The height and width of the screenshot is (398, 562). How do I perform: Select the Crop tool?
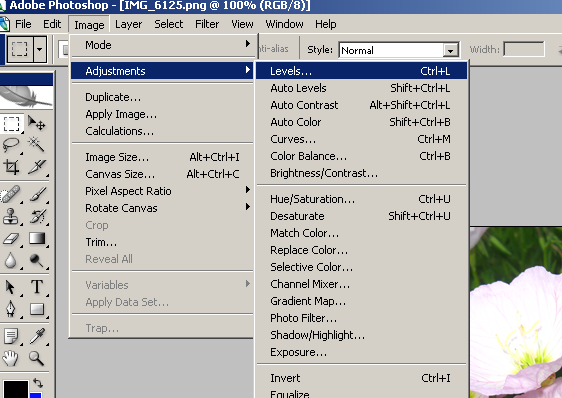click(x=11, y=167)
